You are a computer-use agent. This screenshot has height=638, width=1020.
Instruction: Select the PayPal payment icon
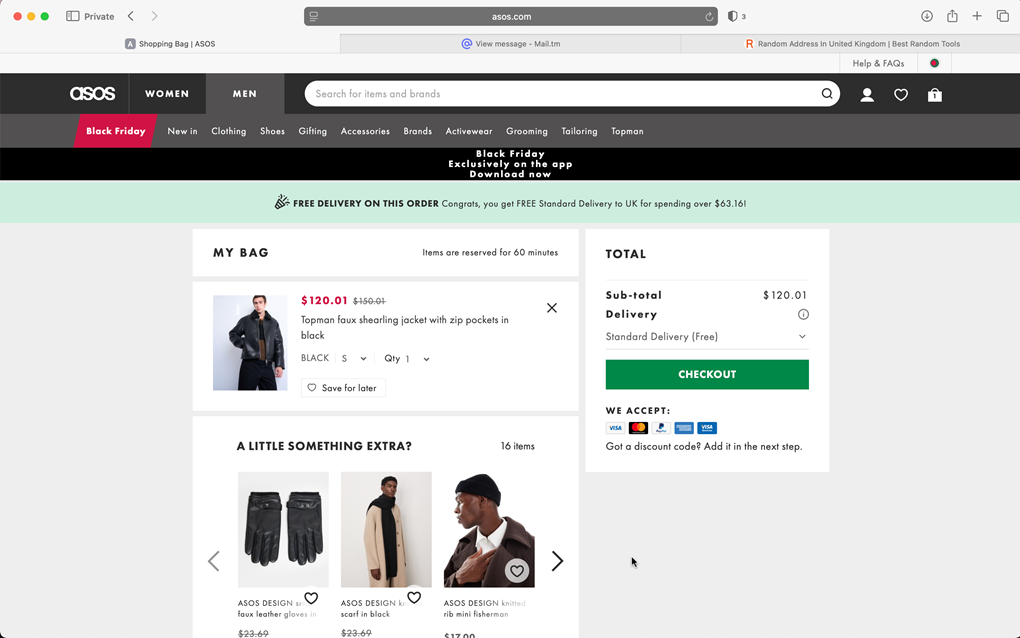tap(660, 427)
